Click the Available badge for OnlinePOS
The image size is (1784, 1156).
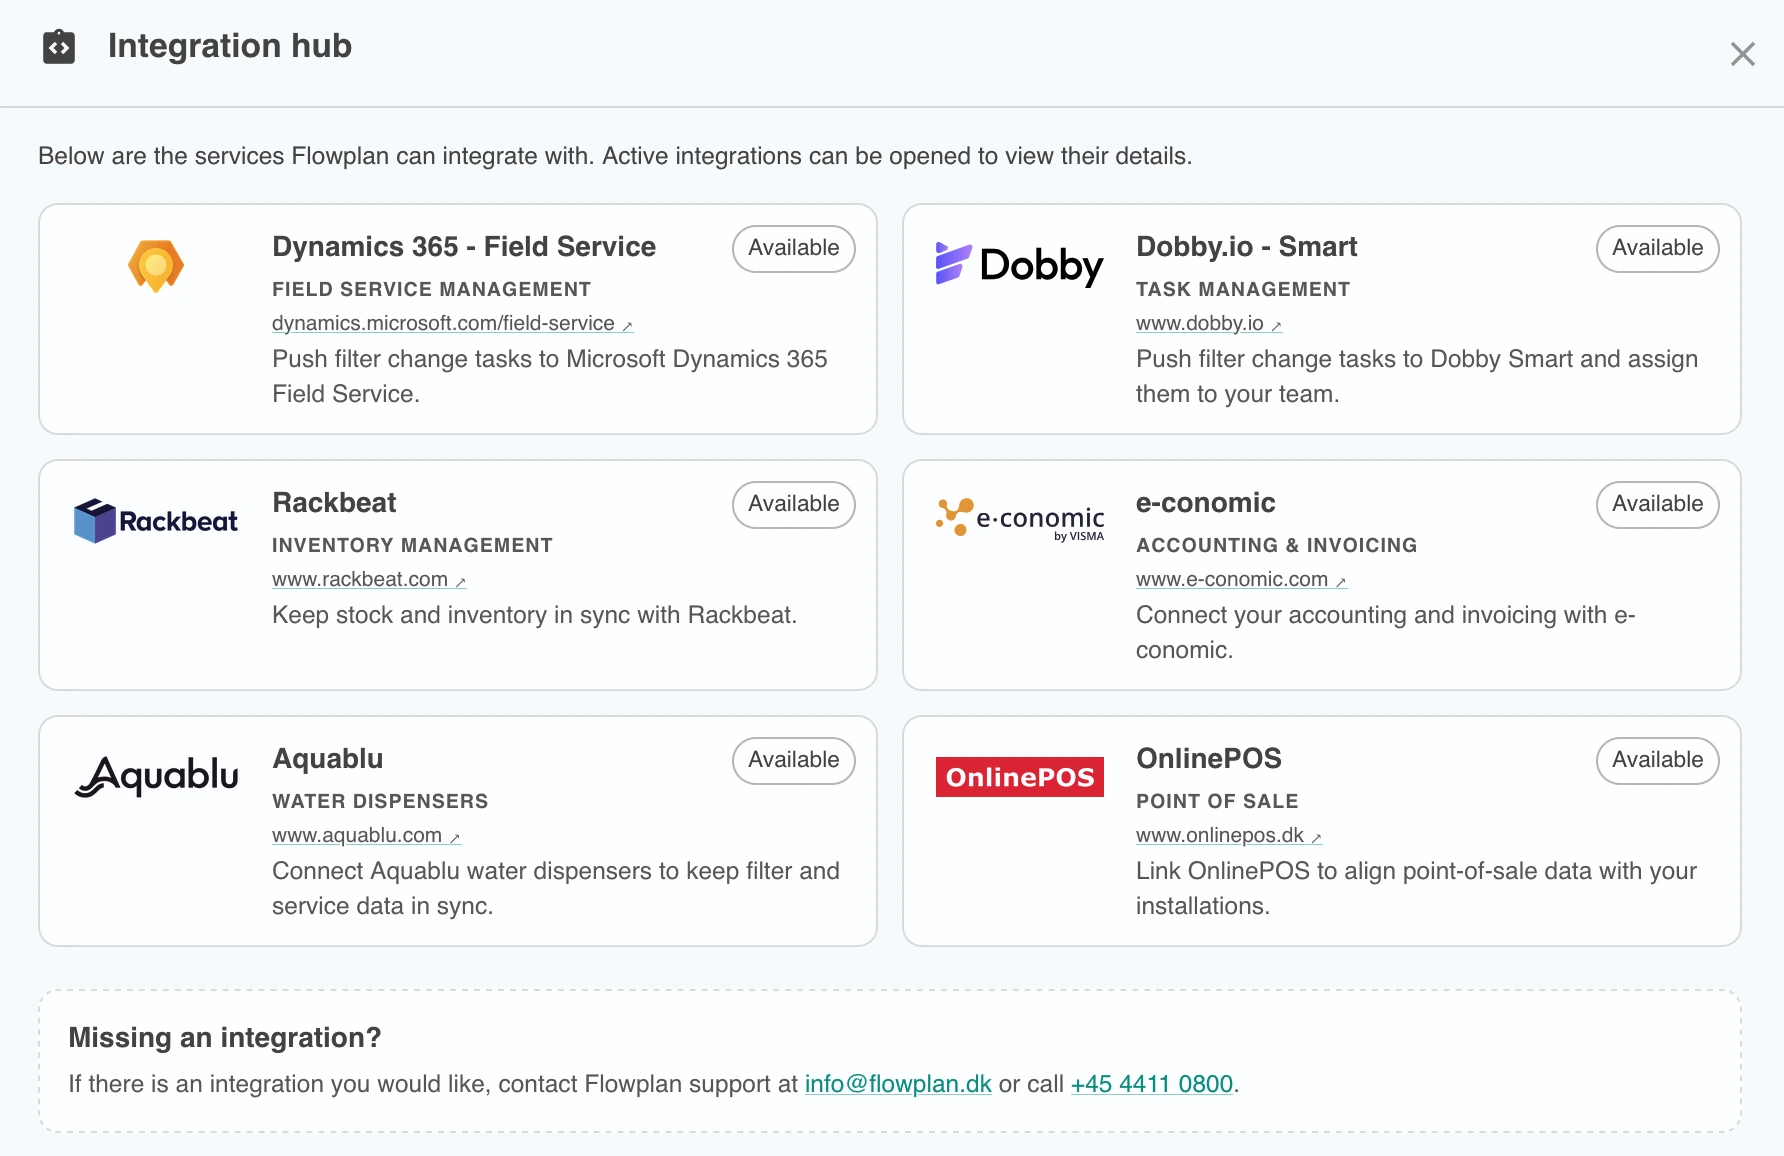[x=1658, y=760]
